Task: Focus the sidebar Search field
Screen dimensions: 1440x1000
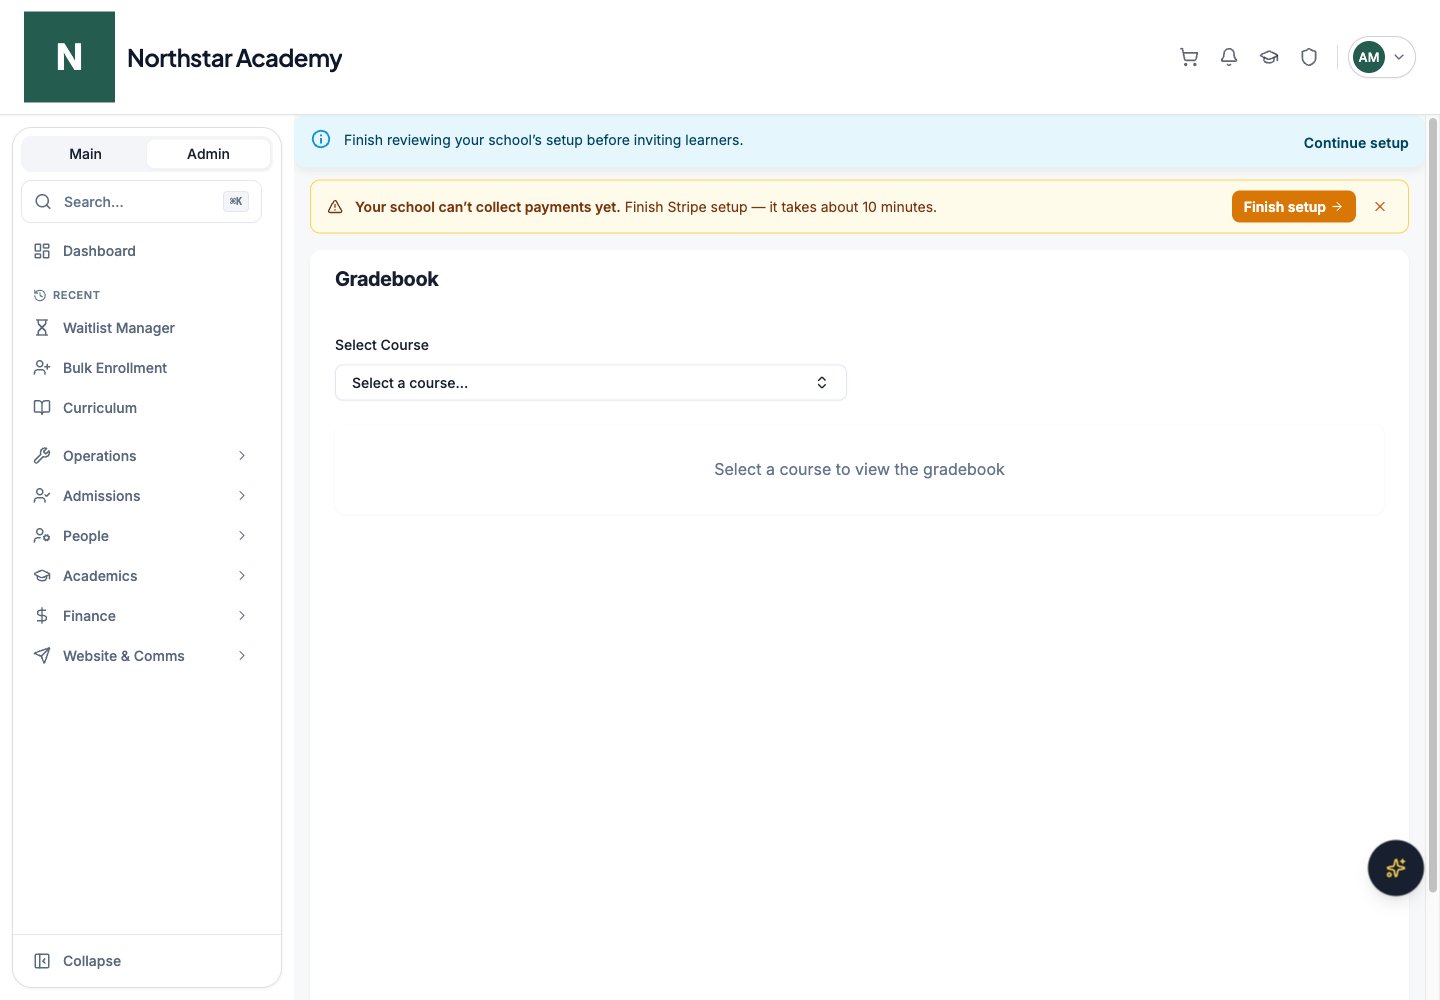Action: tap(141, 202)
